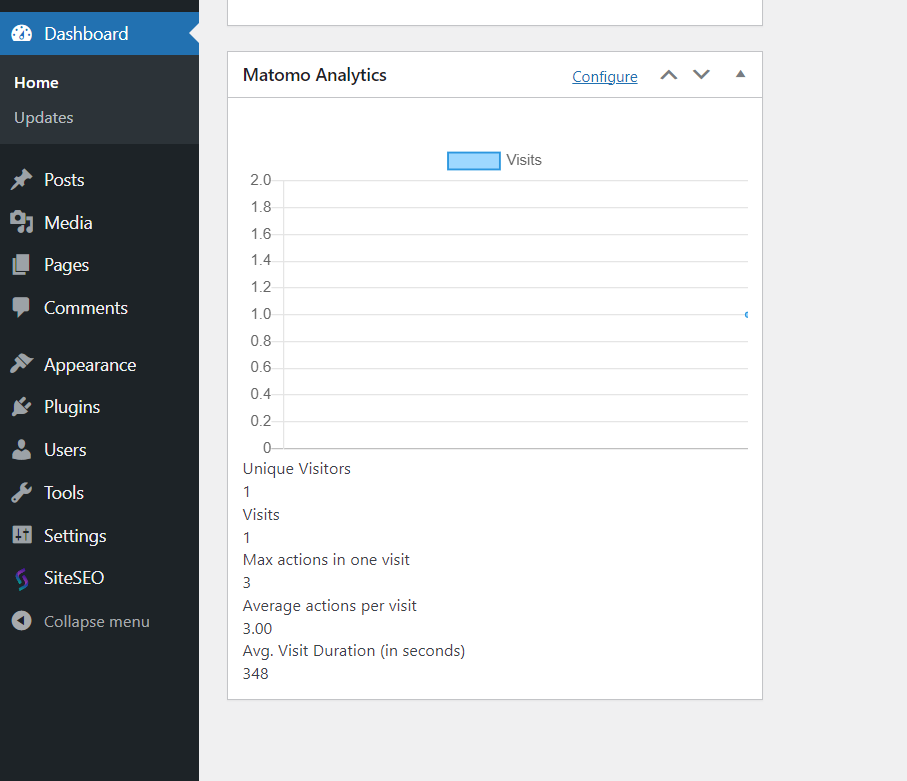Click the Average actions per visit label

tap(330, 606)
